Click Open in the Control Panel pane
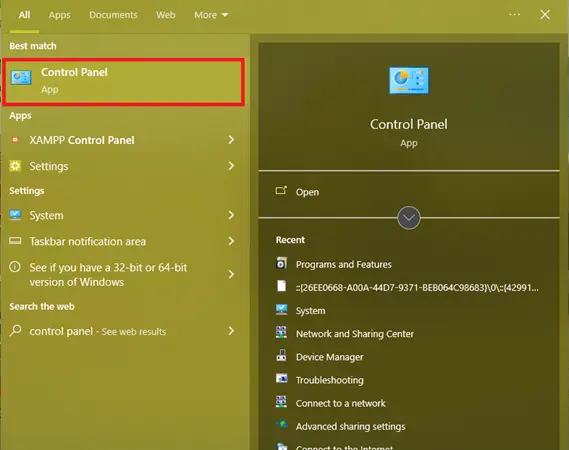The image size is (569, 450). click(x=307, y=192)
